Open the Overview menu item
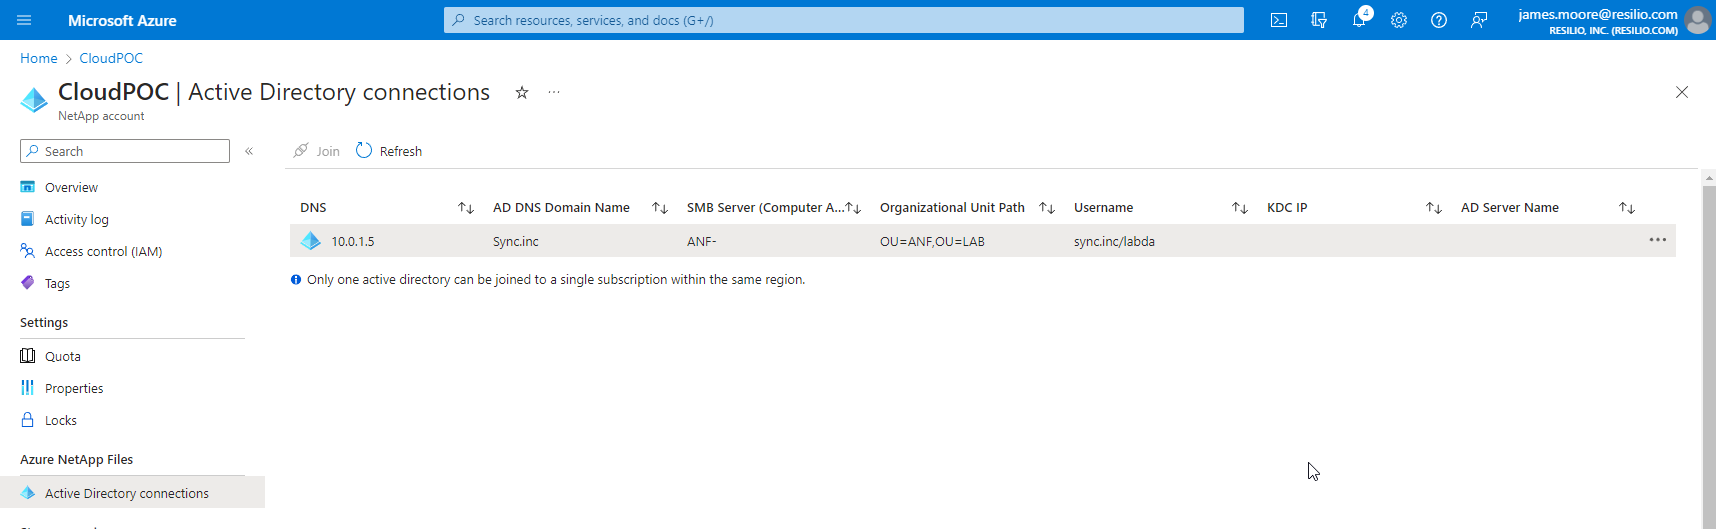Screen dimensions: 1716x529 [x=71, y=187]
